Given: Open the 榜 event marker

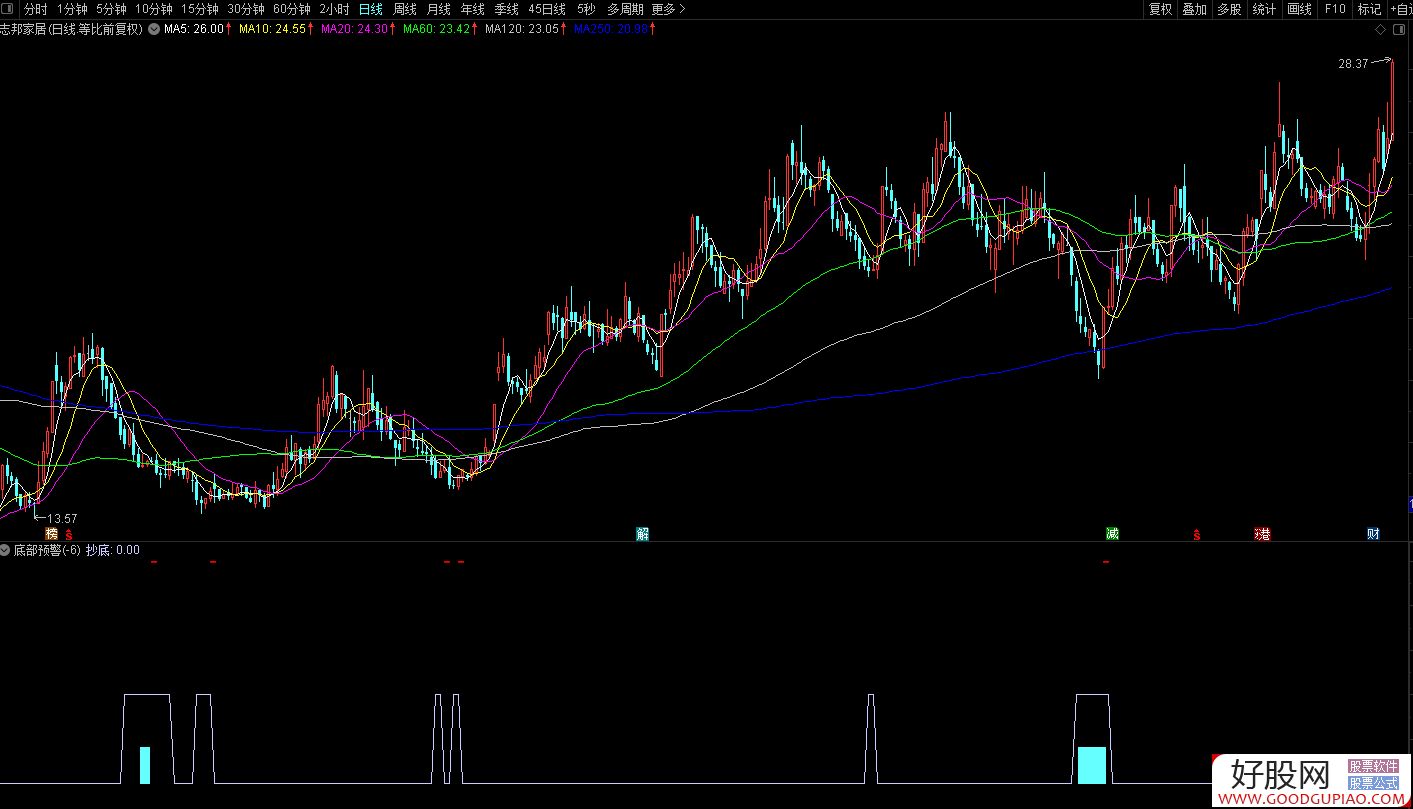Looking at the screenshot, I should pos(51,534).
